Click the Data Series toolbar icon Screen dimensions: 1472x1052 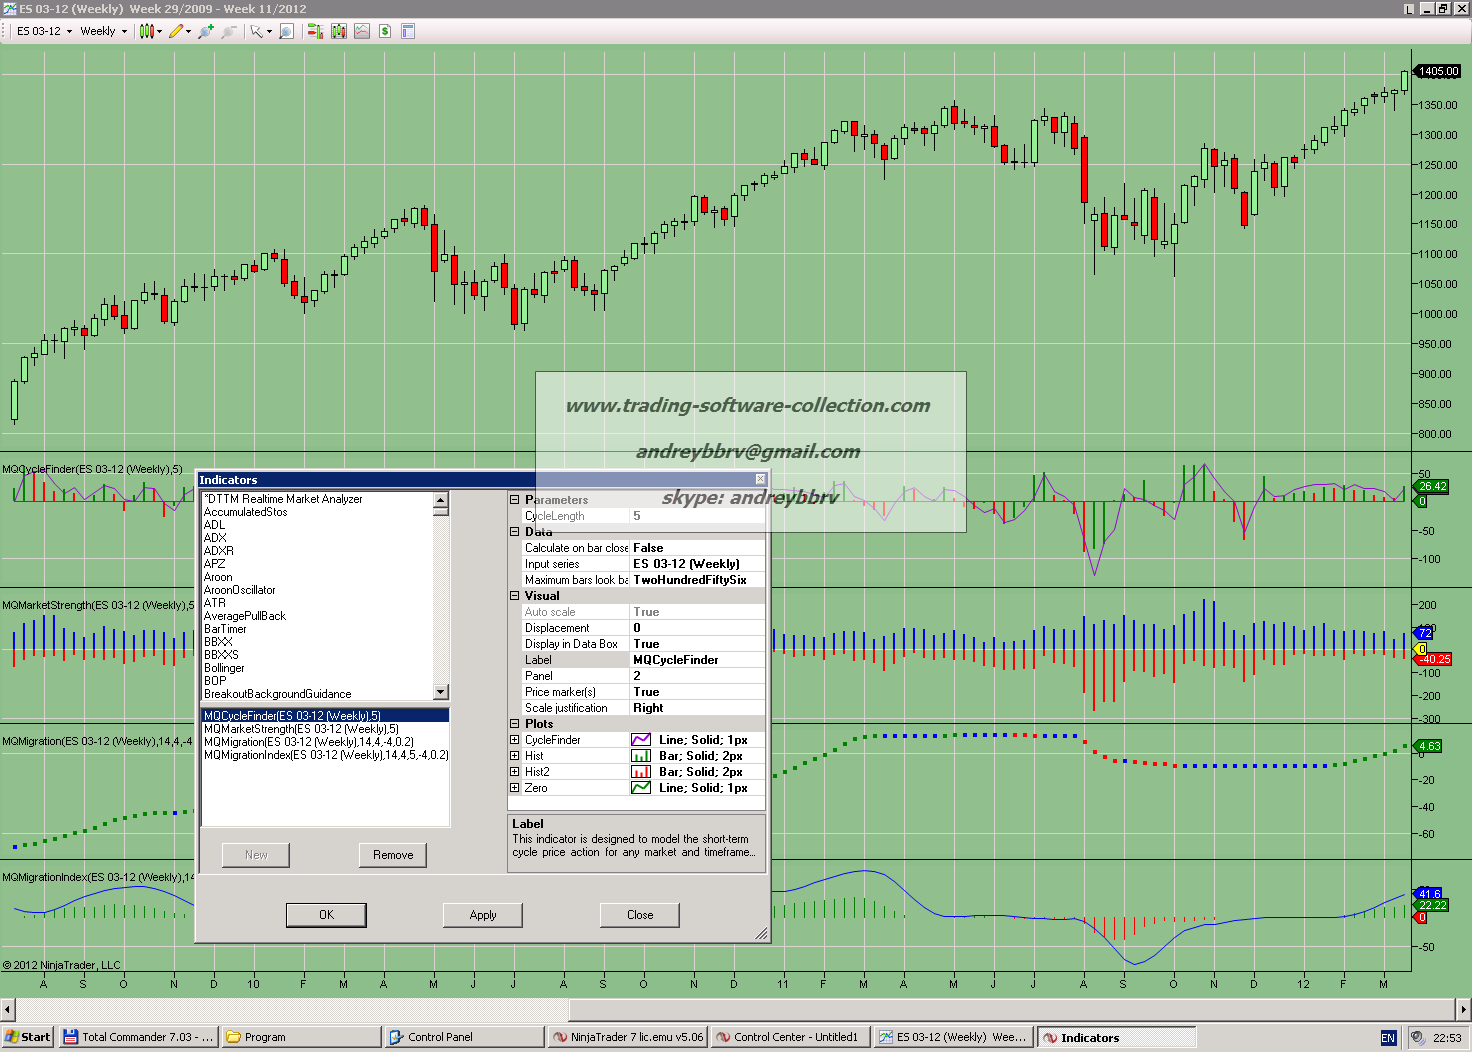[x=338, y=31]
